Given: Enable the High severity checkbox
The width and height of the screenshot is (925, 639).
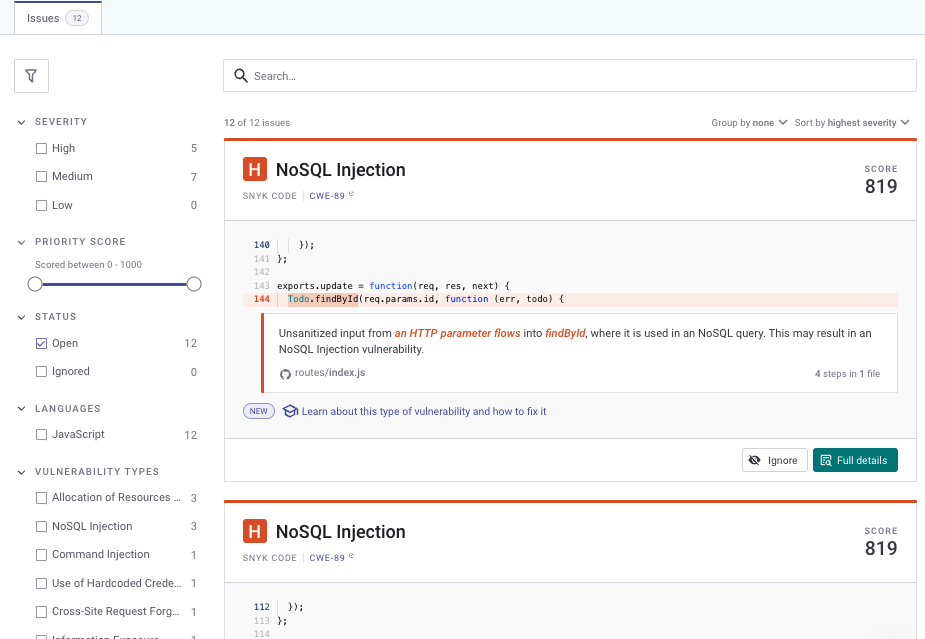Looking at the screenshot, I should tap(41, 148).
